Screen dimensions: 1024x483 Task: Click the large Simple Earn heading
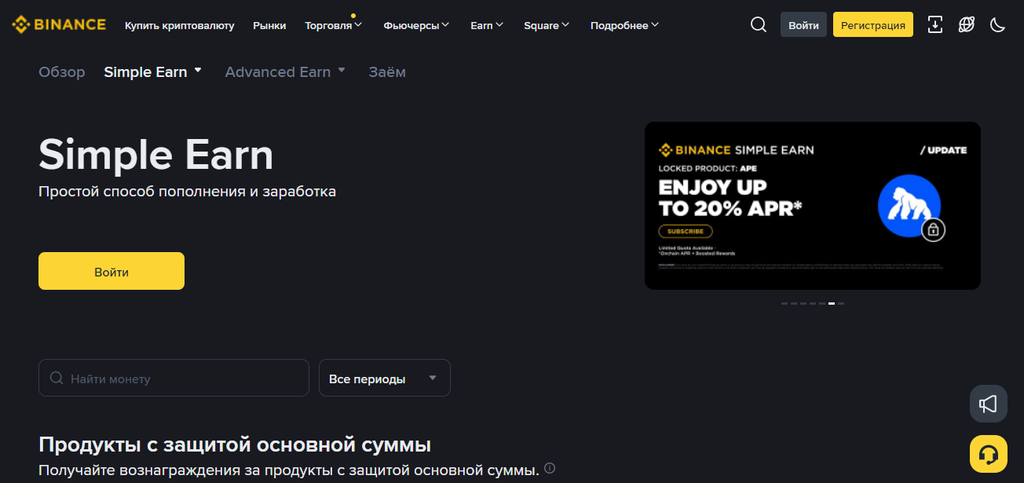(156, 155)
